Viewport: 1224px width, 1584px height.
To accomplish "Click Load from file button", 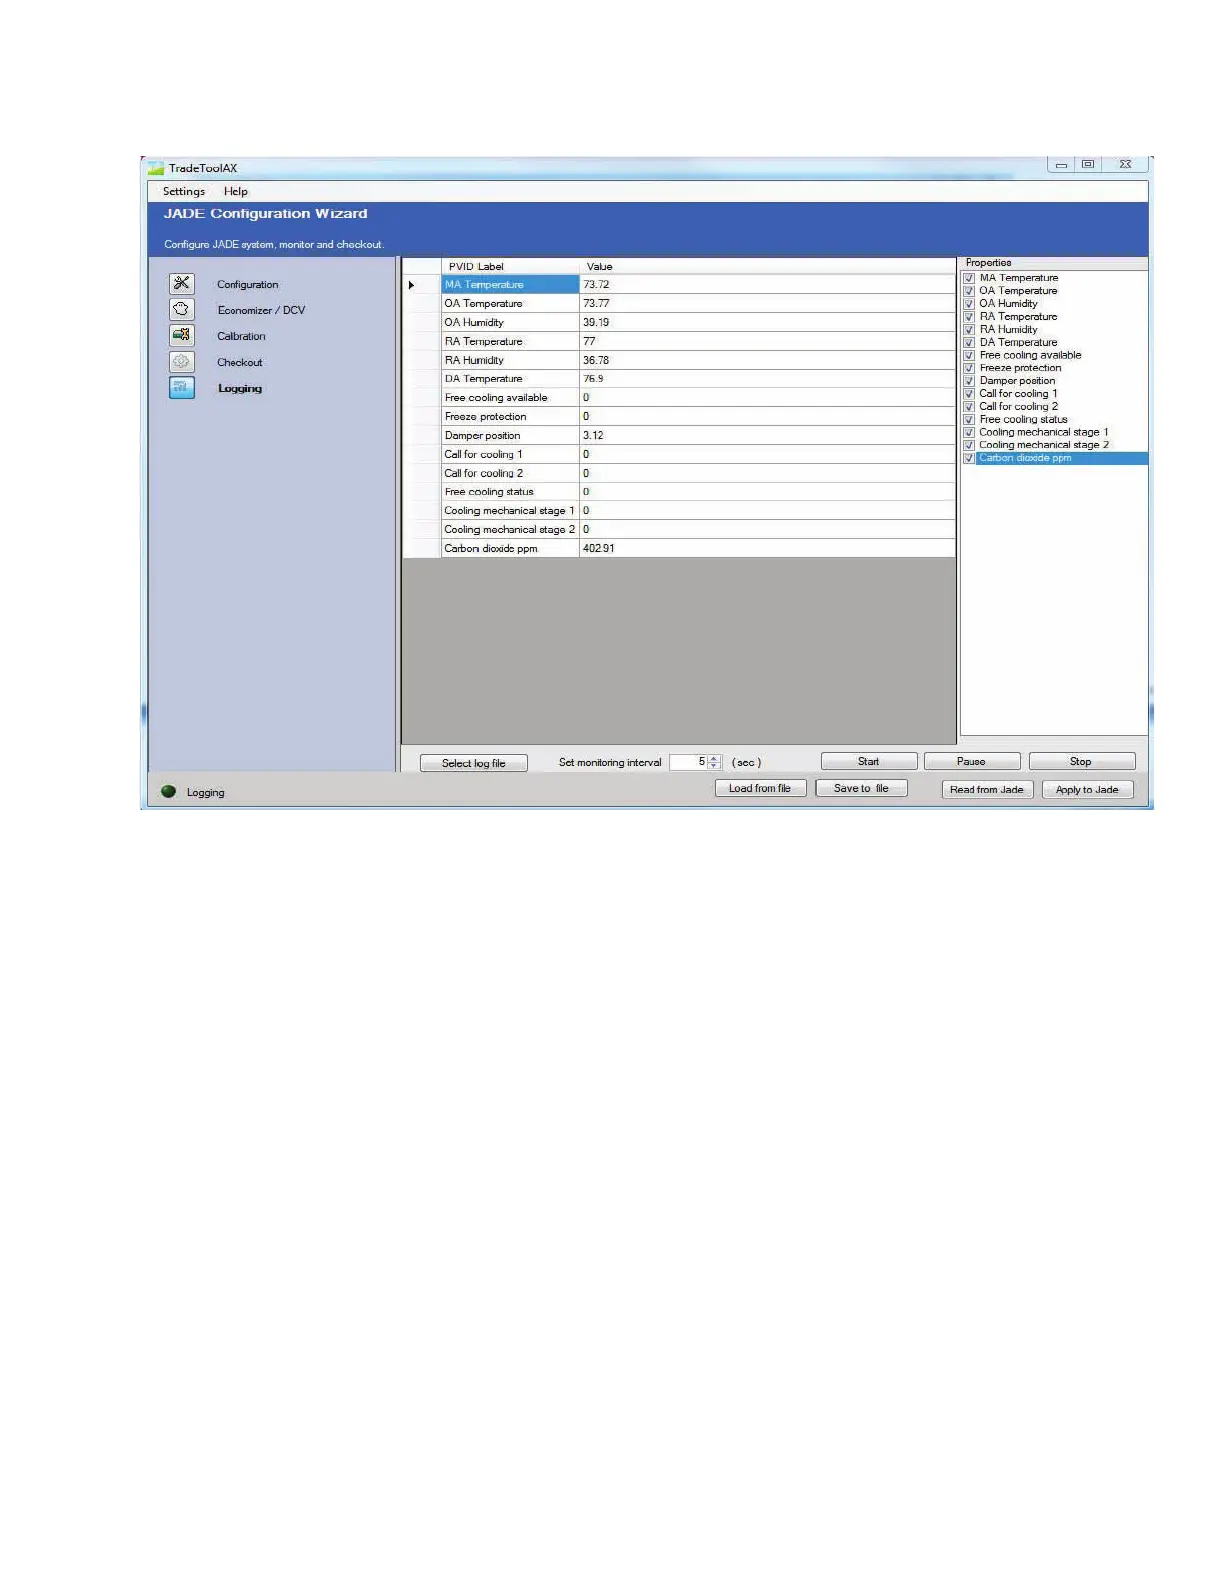I will pos(760,788).
